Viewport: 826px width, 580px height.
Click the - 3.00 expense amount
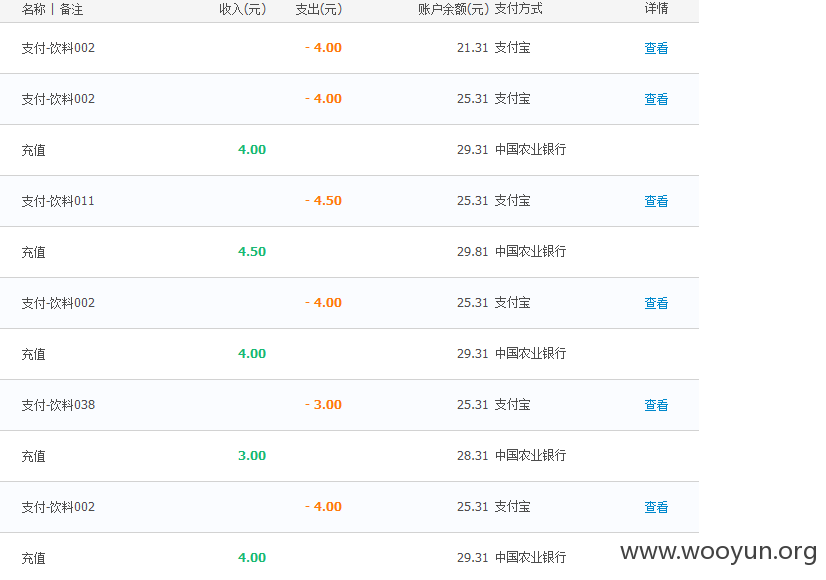point(323,404)
